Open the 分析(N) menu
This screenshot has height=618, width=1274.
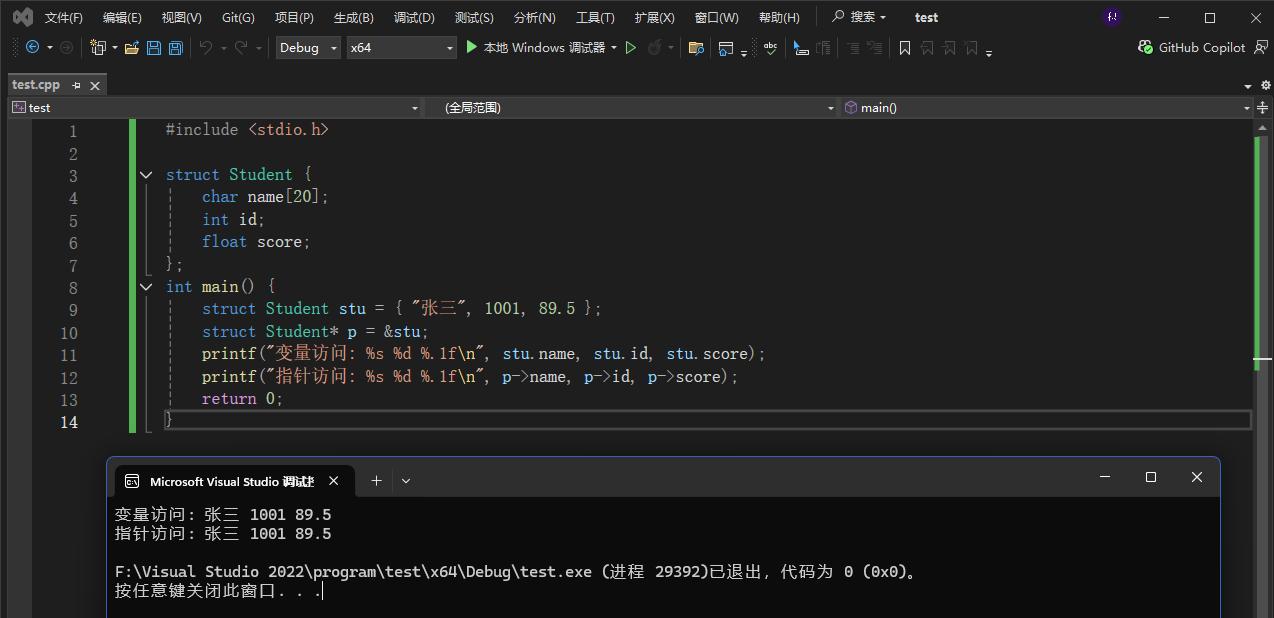[533, 17]
